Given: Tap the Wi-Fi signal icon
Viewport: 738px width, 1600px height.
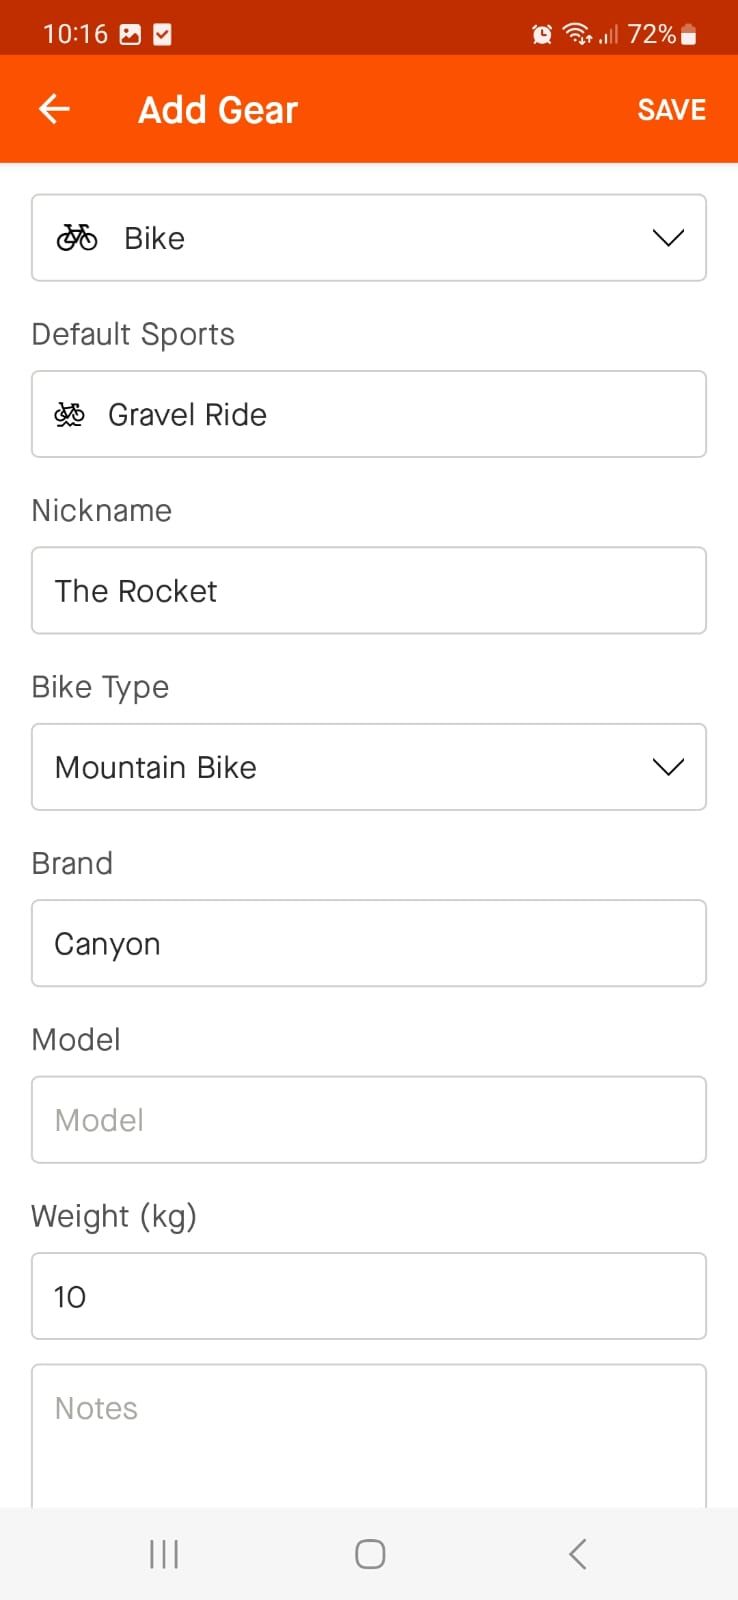Looking at the screenshot, I should pos(577,35).
